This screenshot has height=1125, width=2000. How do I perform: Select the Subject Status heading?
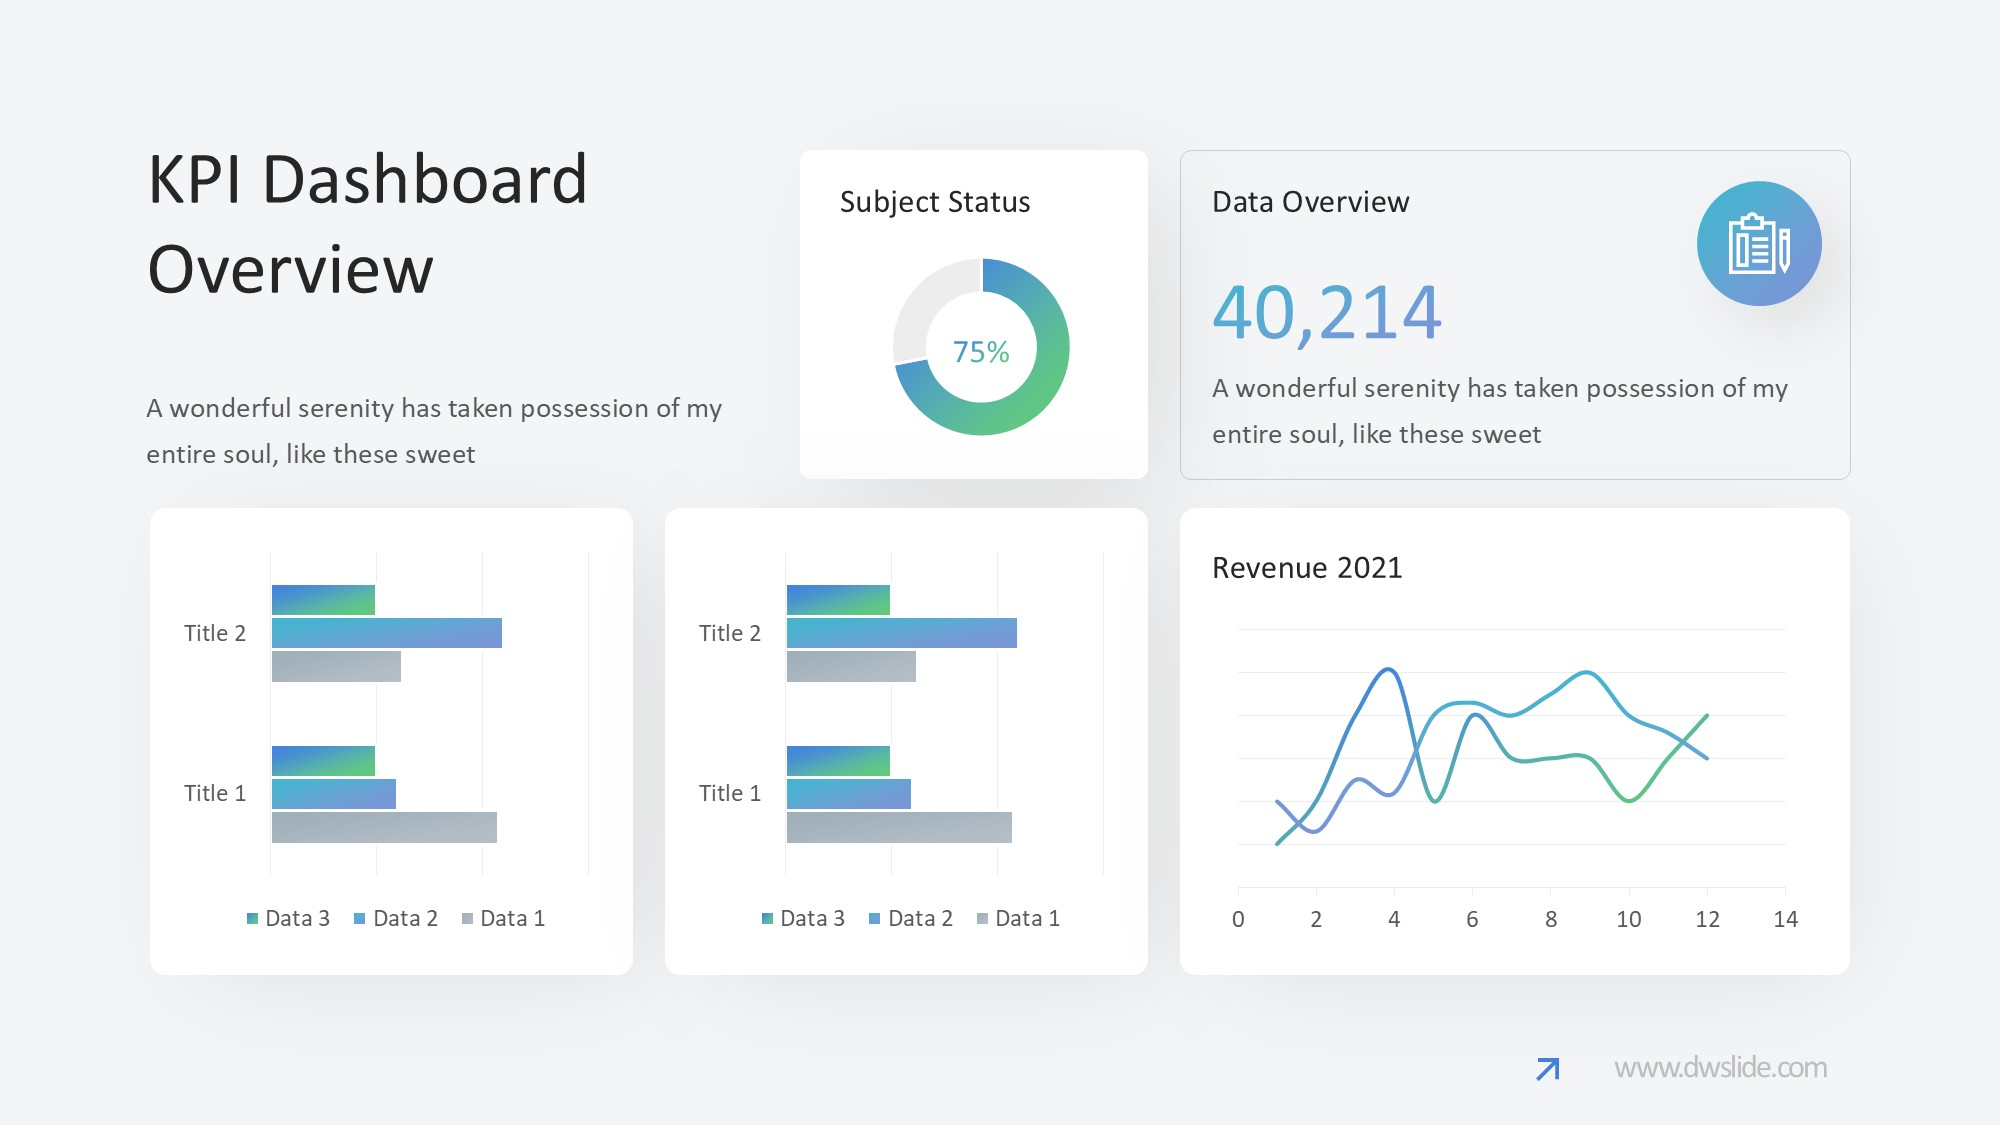(x=934, y=202)
